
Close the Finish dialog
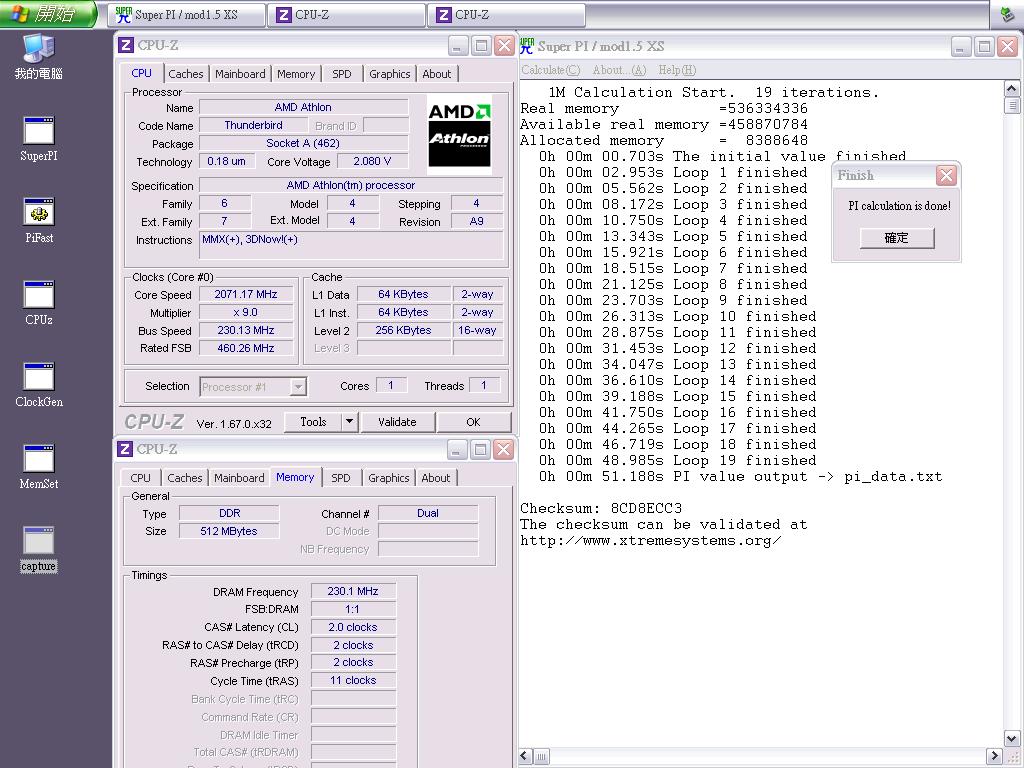click(x=946, y=175)
